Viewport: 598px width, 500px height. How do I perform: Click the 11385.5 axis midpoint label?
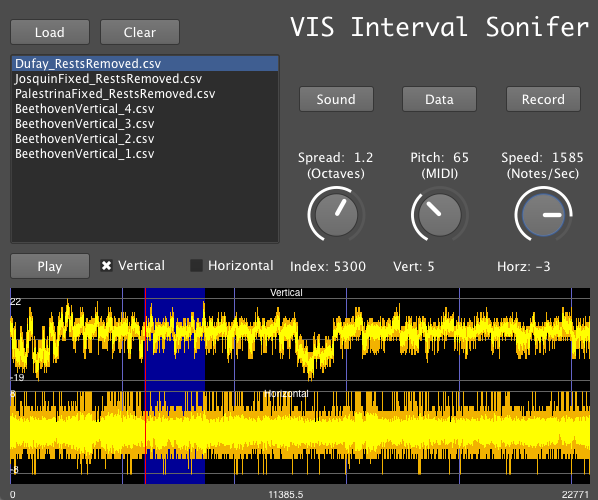tap(286, 495)
